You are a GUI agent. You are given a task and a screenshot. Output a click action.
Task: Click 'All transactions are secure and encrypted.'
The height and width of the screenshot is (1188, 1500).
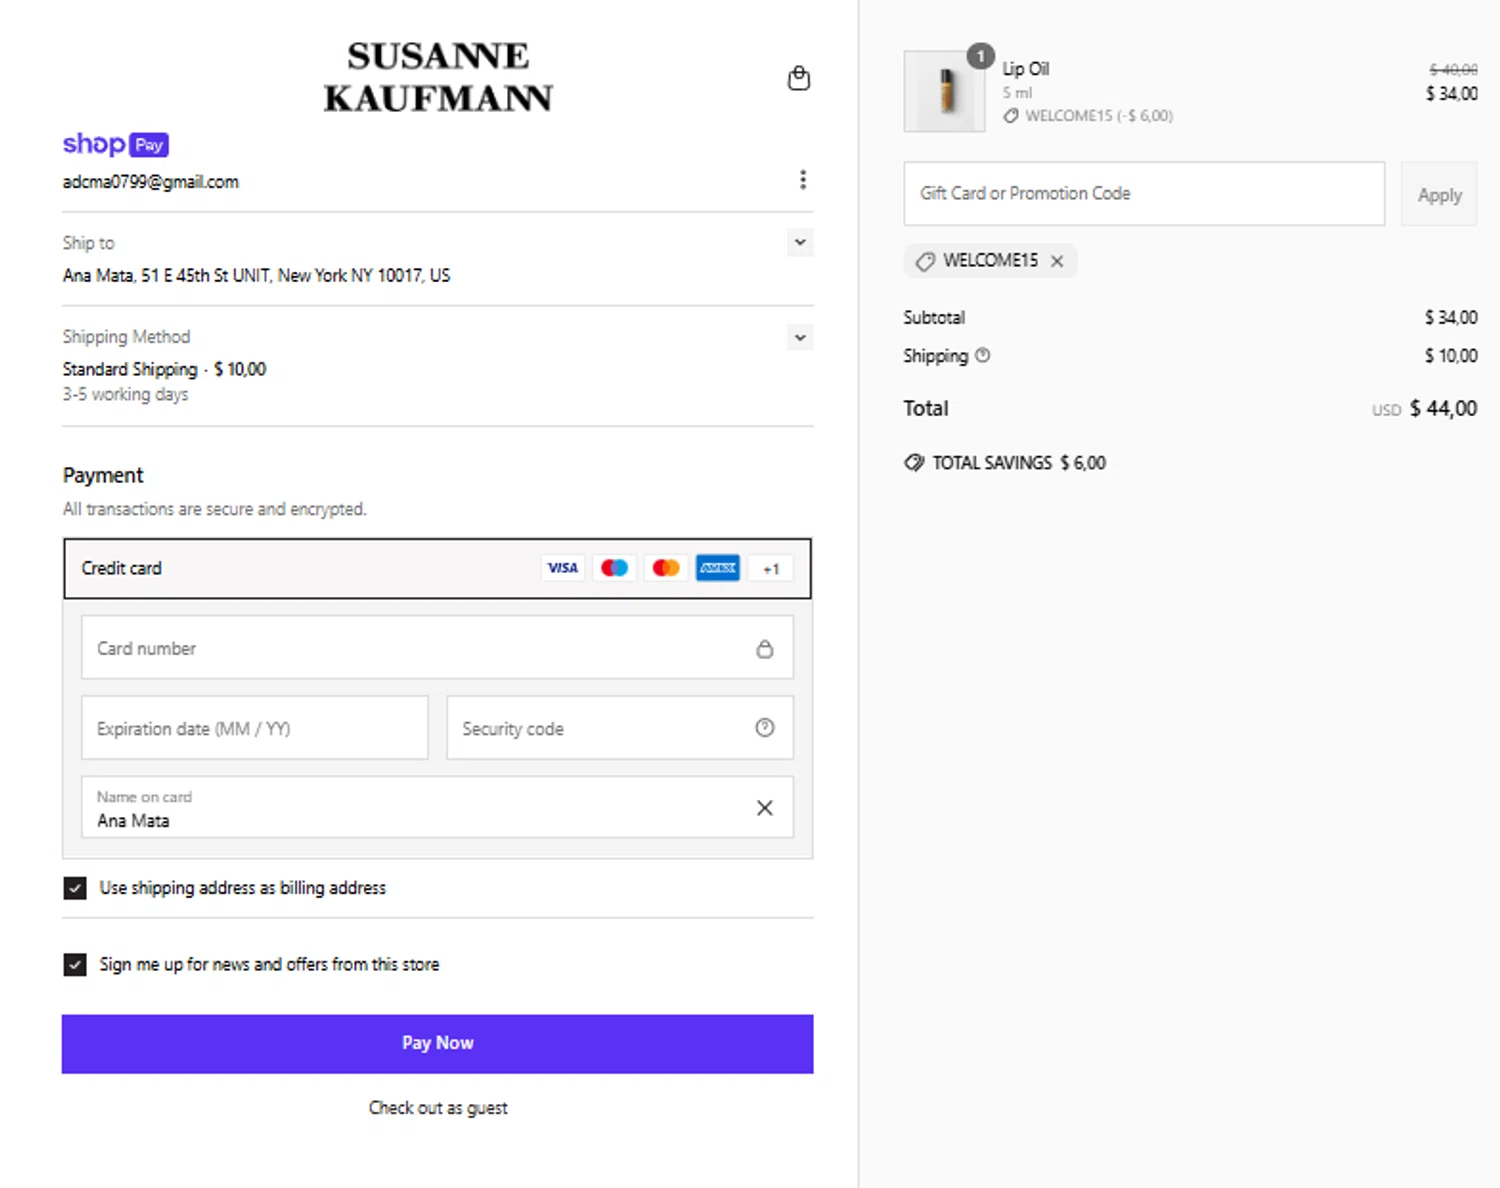pos(214,509)
